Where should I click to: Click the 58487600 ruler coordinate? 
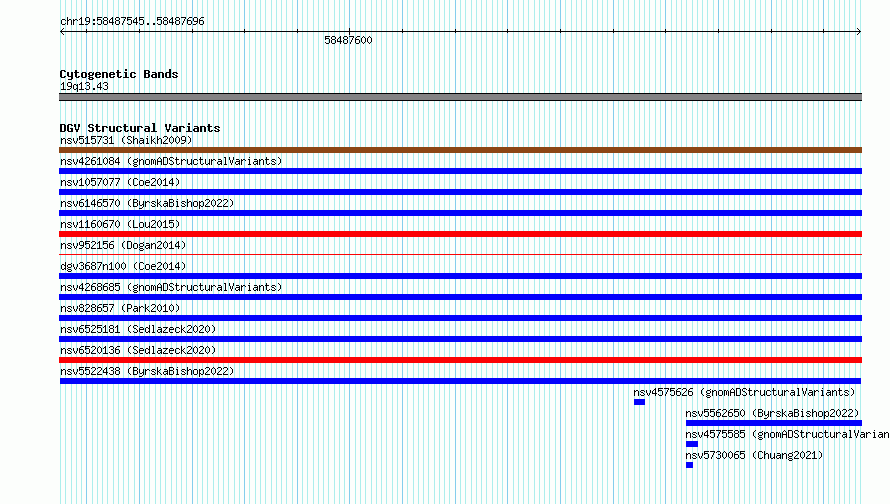click(x=348, y=40)
